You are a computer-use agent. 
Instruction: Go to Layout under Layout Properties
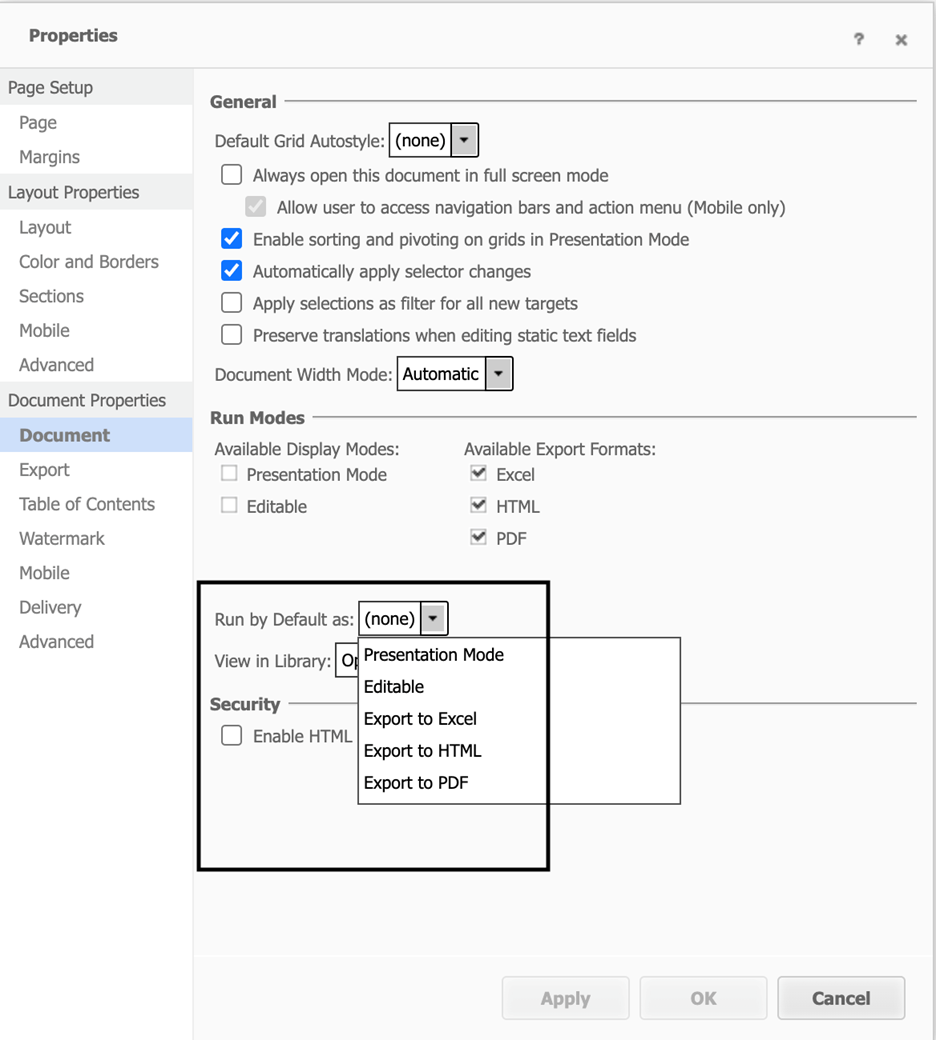[96, 227]
